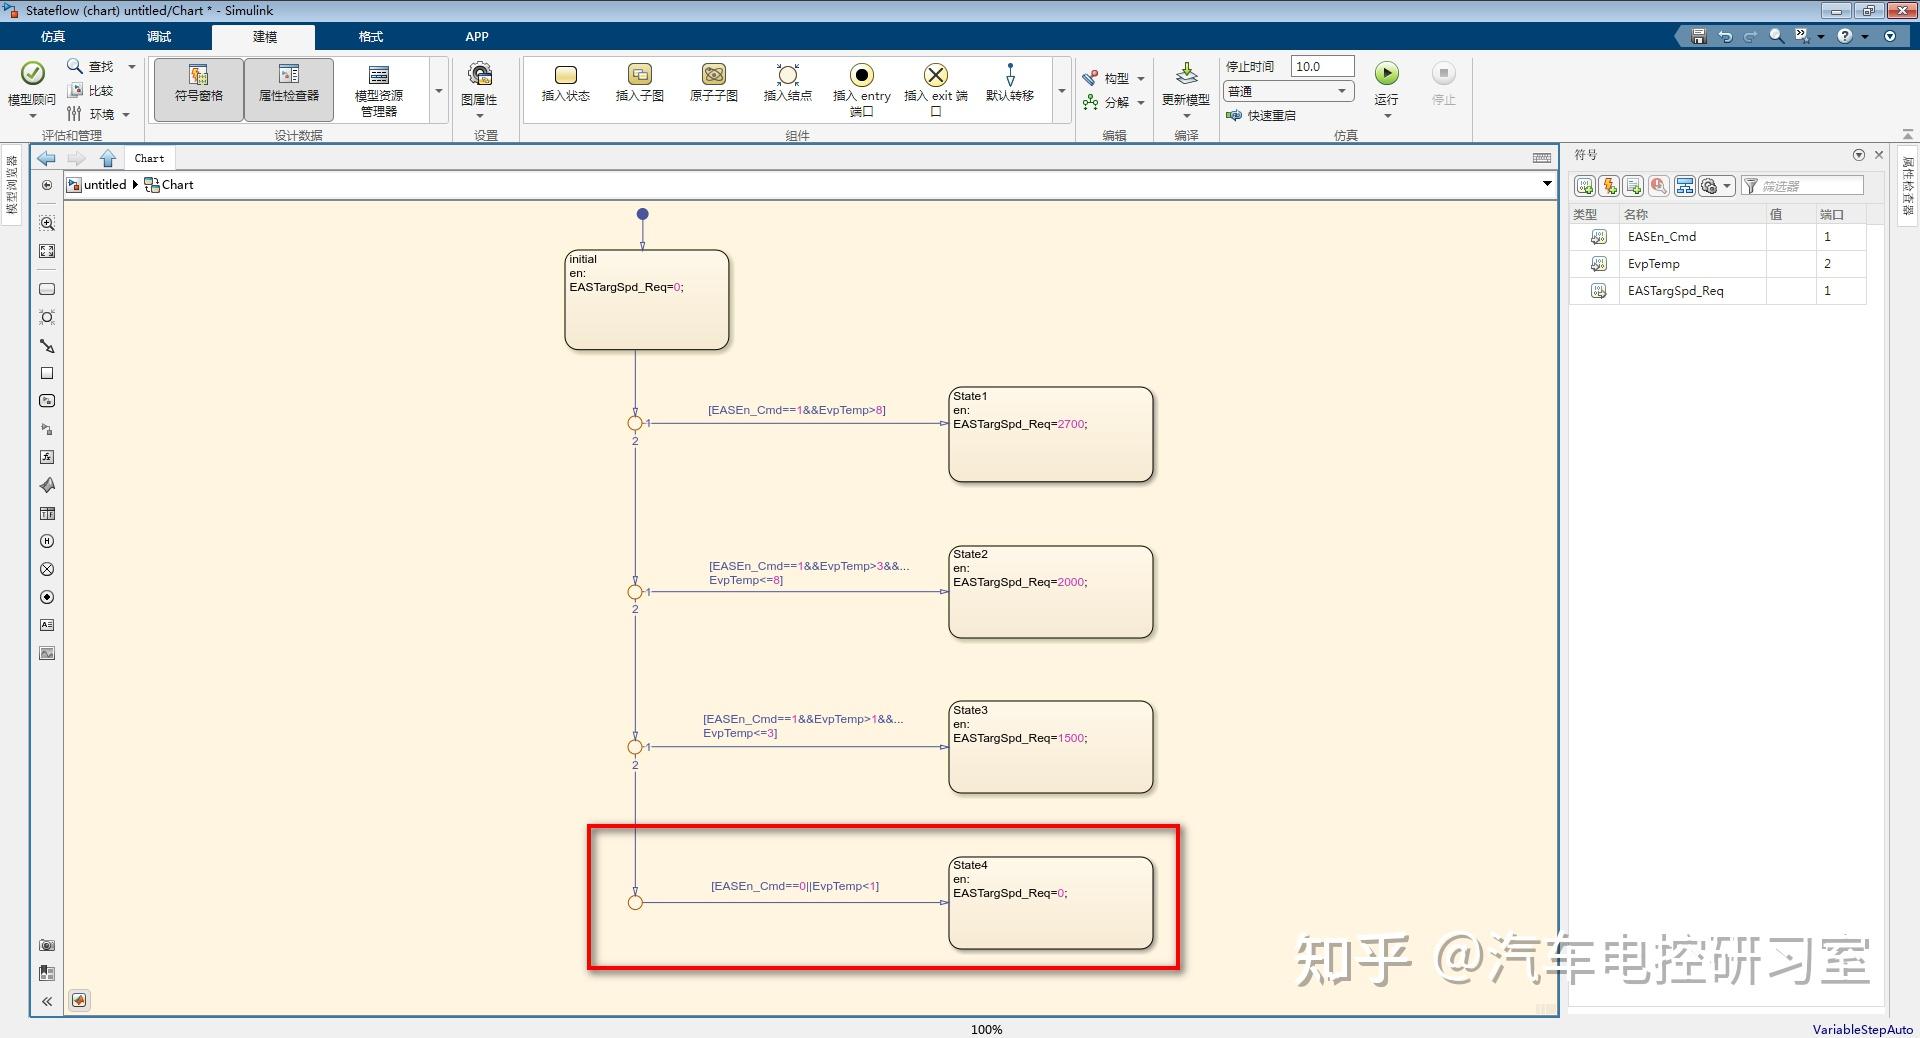Switch to the 格式 ribbon tab
Screen dimensions: 1920x1038
tap(370, 37)
